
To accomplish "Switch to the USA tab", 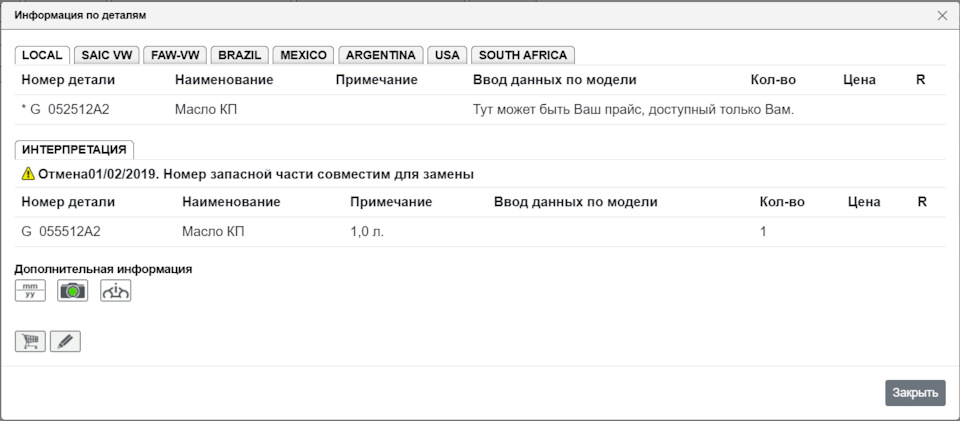I will pyautogui.click(x=447, y=55).
